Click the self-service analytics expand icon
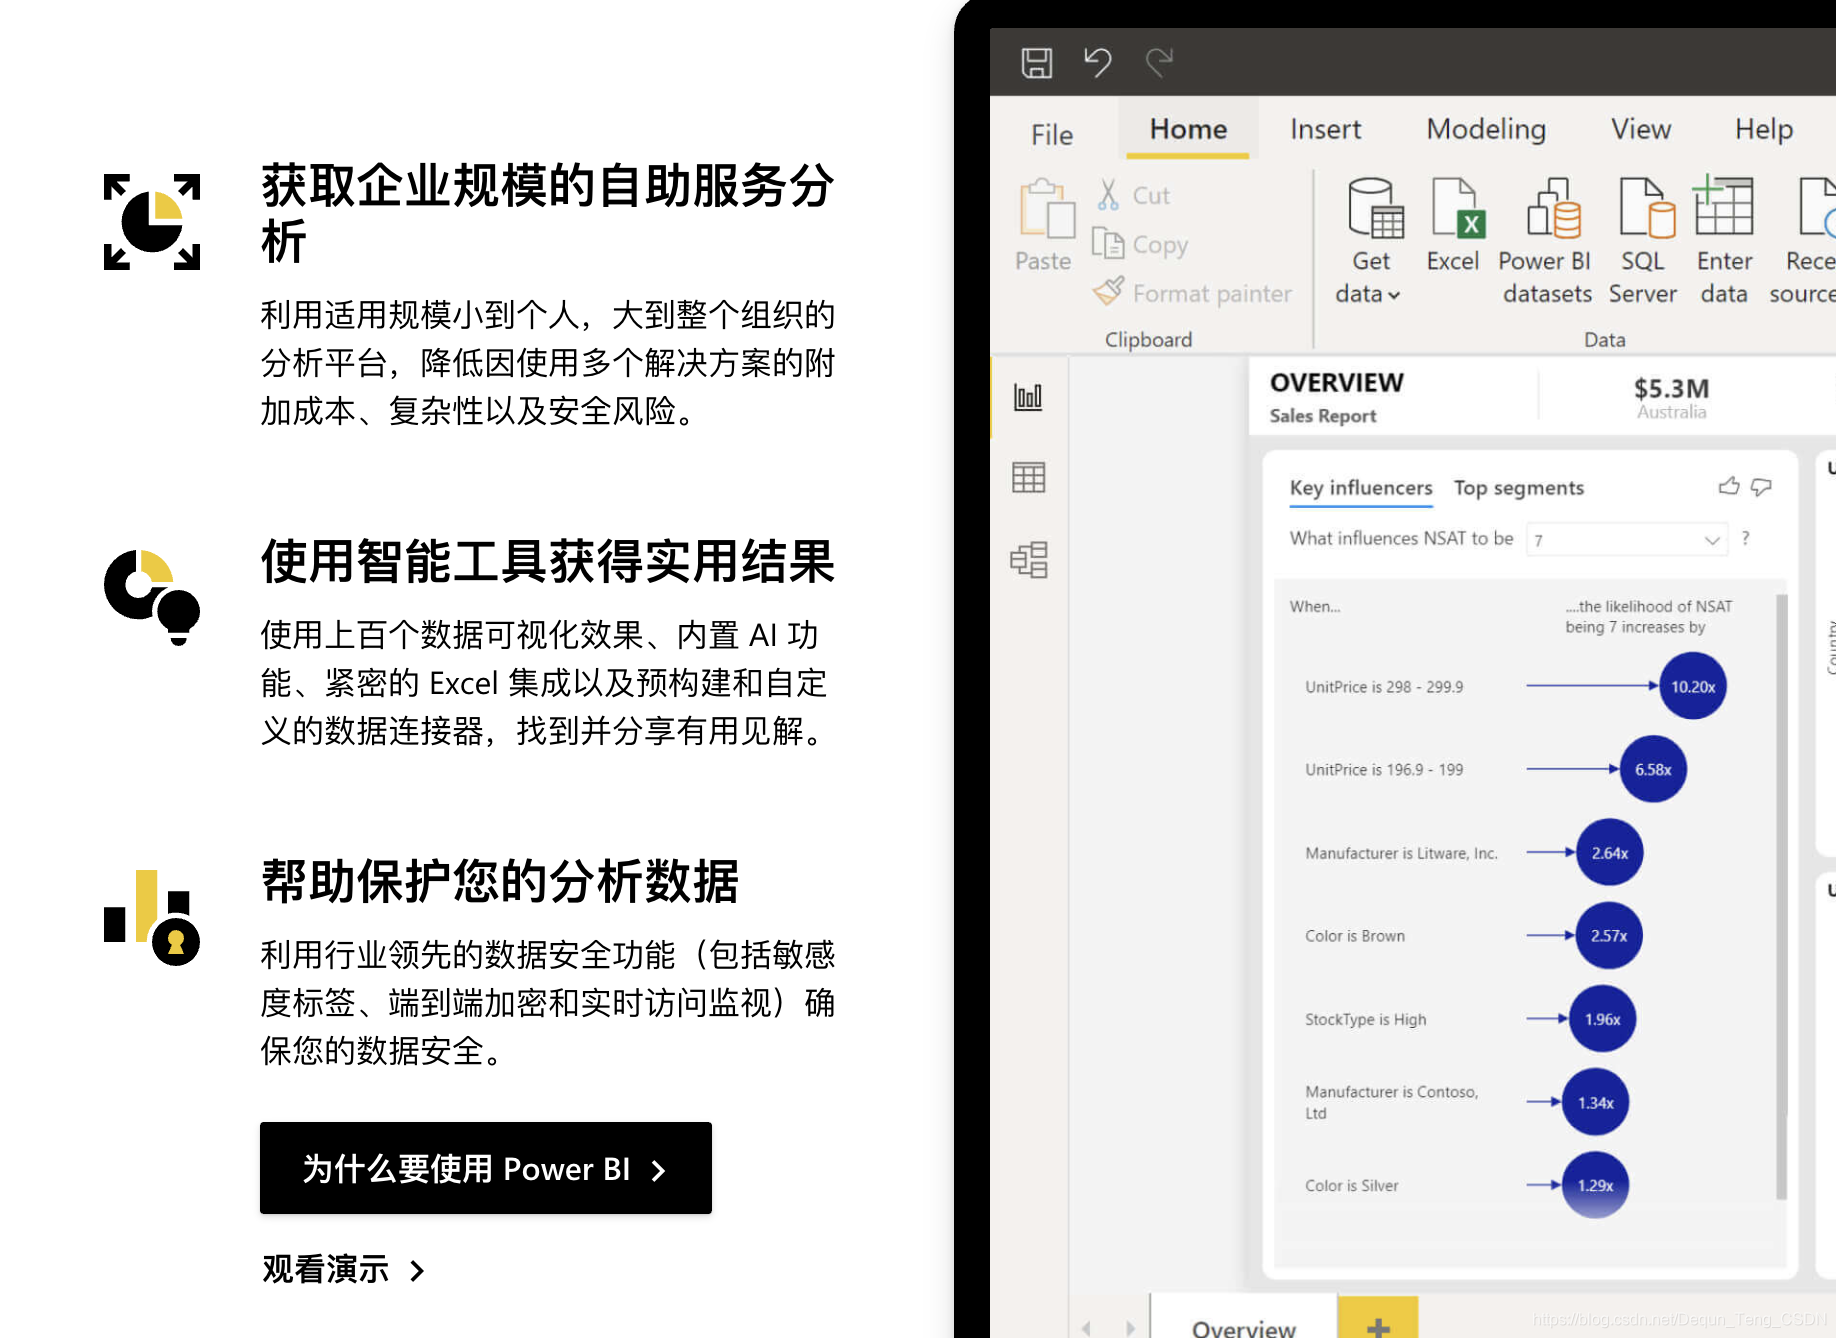1836x1338 pixels. tap(152, 222)
